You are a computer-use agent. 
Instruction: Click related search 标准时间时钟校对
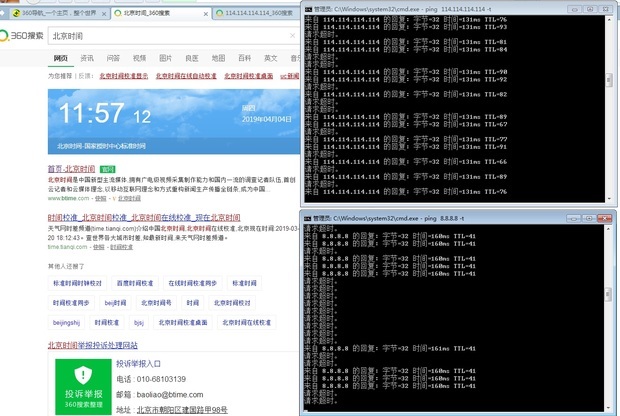point(78,283)
